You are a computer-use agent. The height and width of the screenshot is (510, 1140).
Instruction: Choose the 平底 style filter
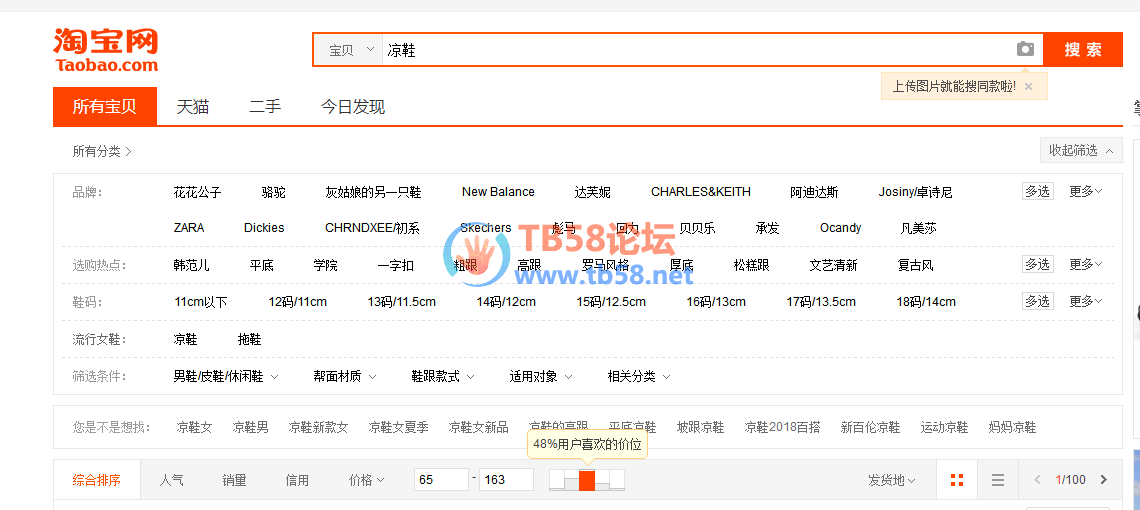point(261,265)
